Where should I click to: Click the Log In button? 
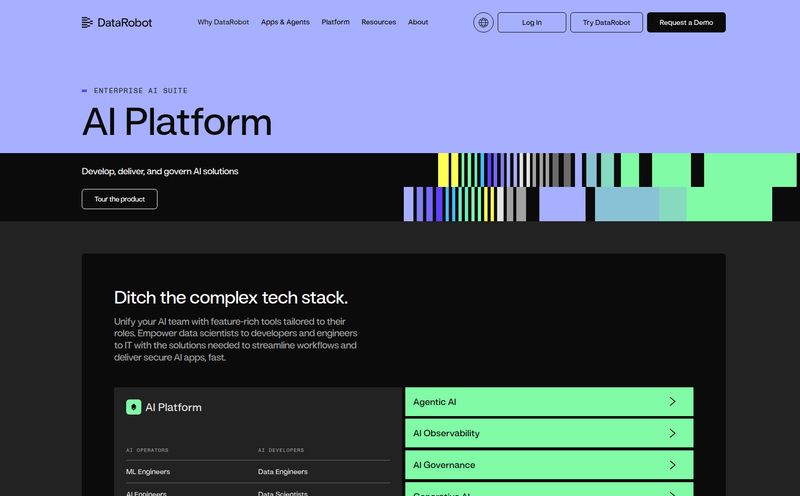pyautogui.click(x=532, y=22)
